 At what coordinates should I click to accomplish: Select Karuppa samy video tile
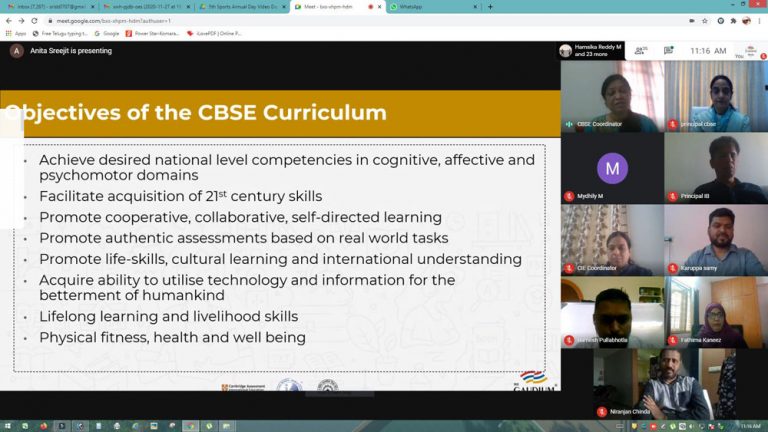click(x=716, y=240)
